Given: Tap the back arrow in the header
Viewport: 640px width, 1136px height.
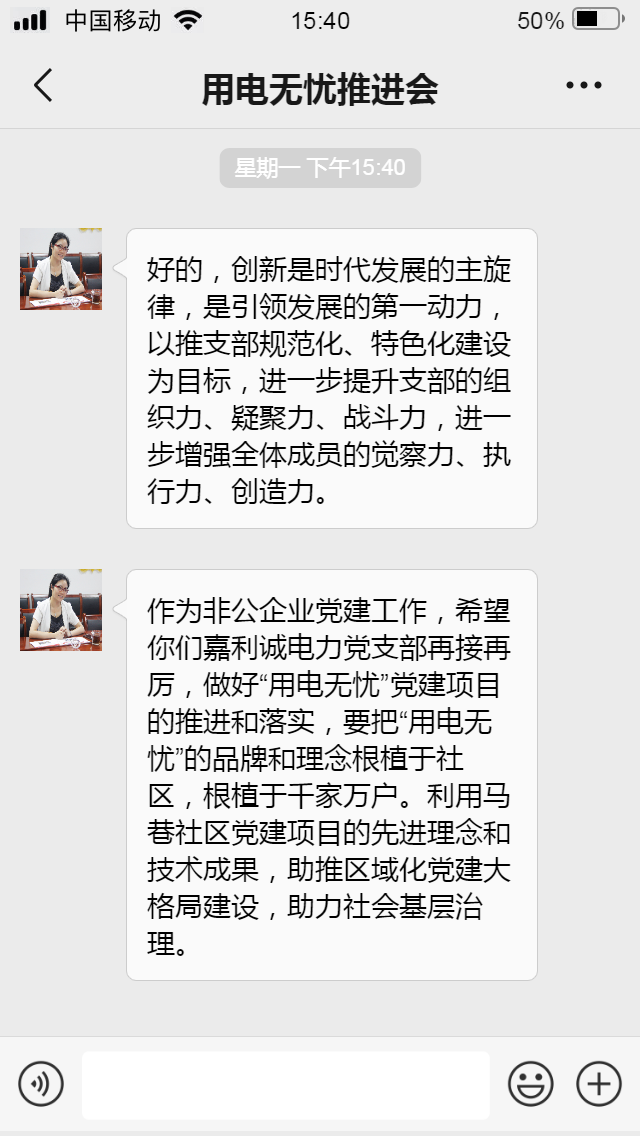Looking at the screenshot, I should 43,85.
